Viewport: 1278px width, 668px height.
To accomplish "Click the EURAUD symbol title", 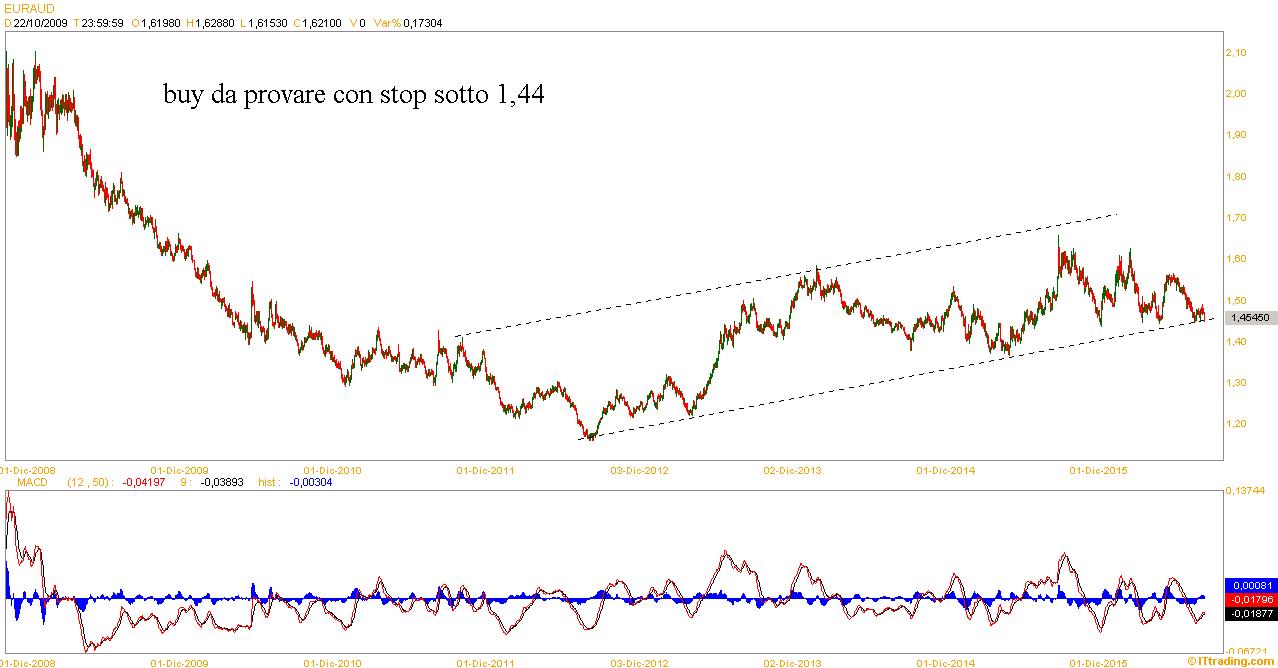I will click(x=27, y=8).
